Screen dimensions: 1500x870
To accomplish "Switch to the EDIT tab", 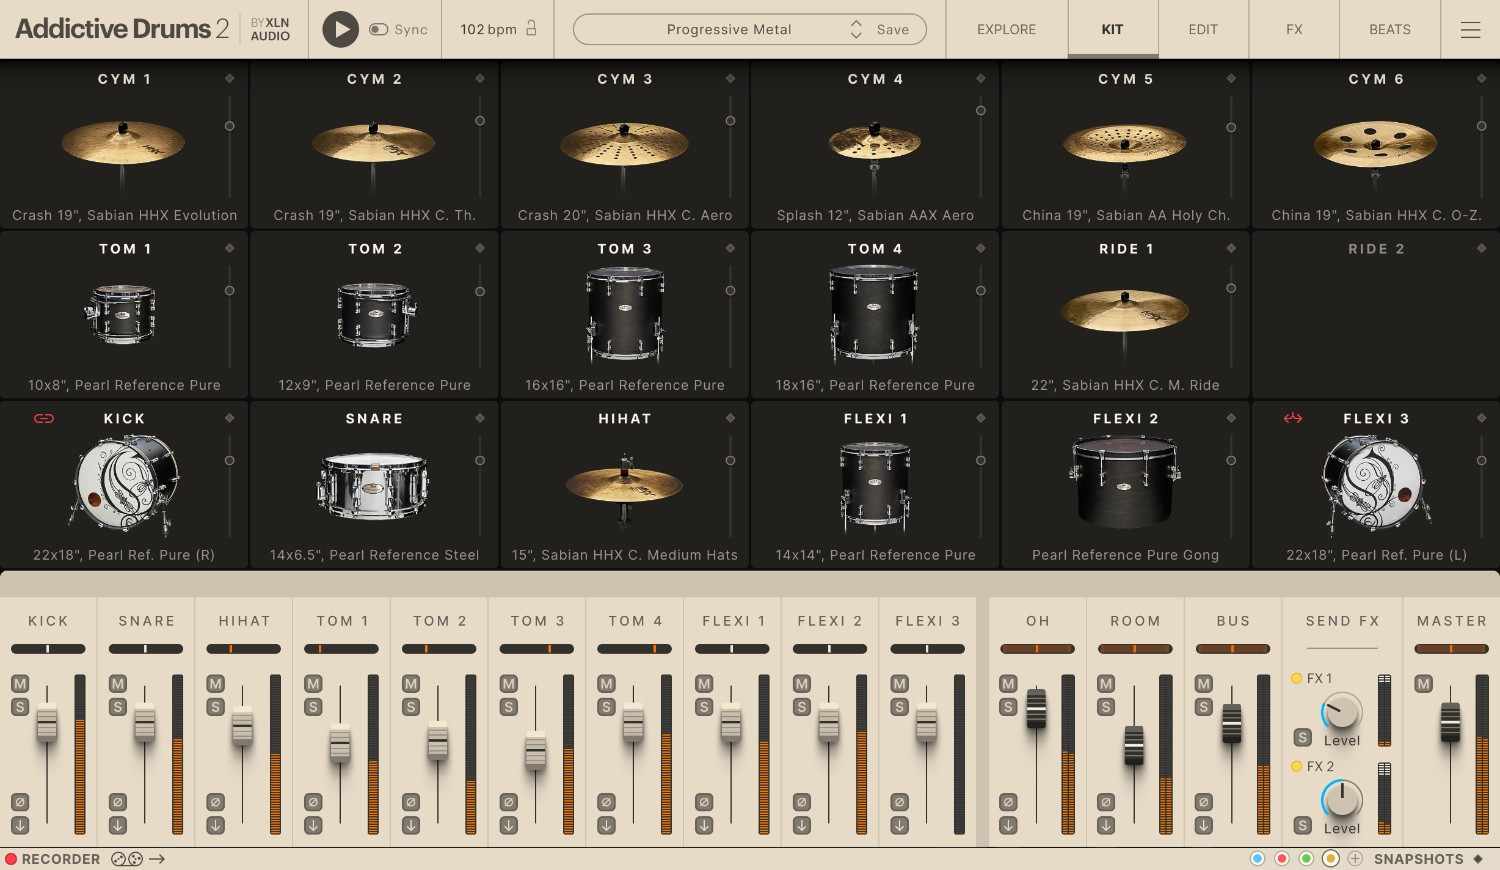I will pos(1202,29).
